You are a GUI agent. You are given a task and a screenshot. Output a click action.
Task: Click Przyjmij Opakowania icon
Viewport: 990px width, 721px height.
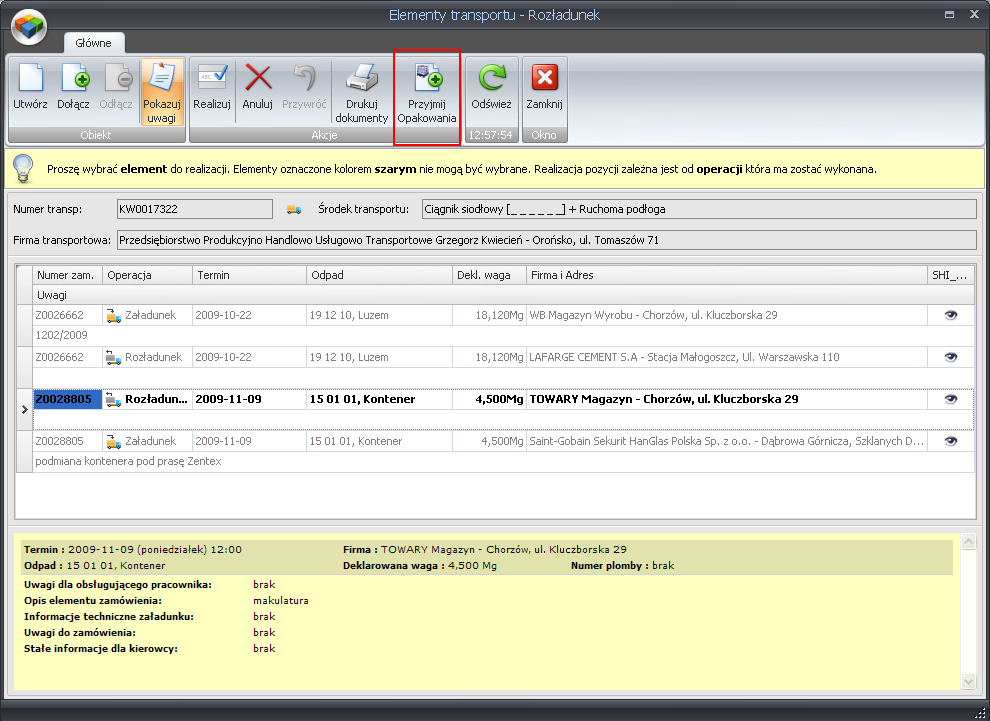[x=427, y=78]
